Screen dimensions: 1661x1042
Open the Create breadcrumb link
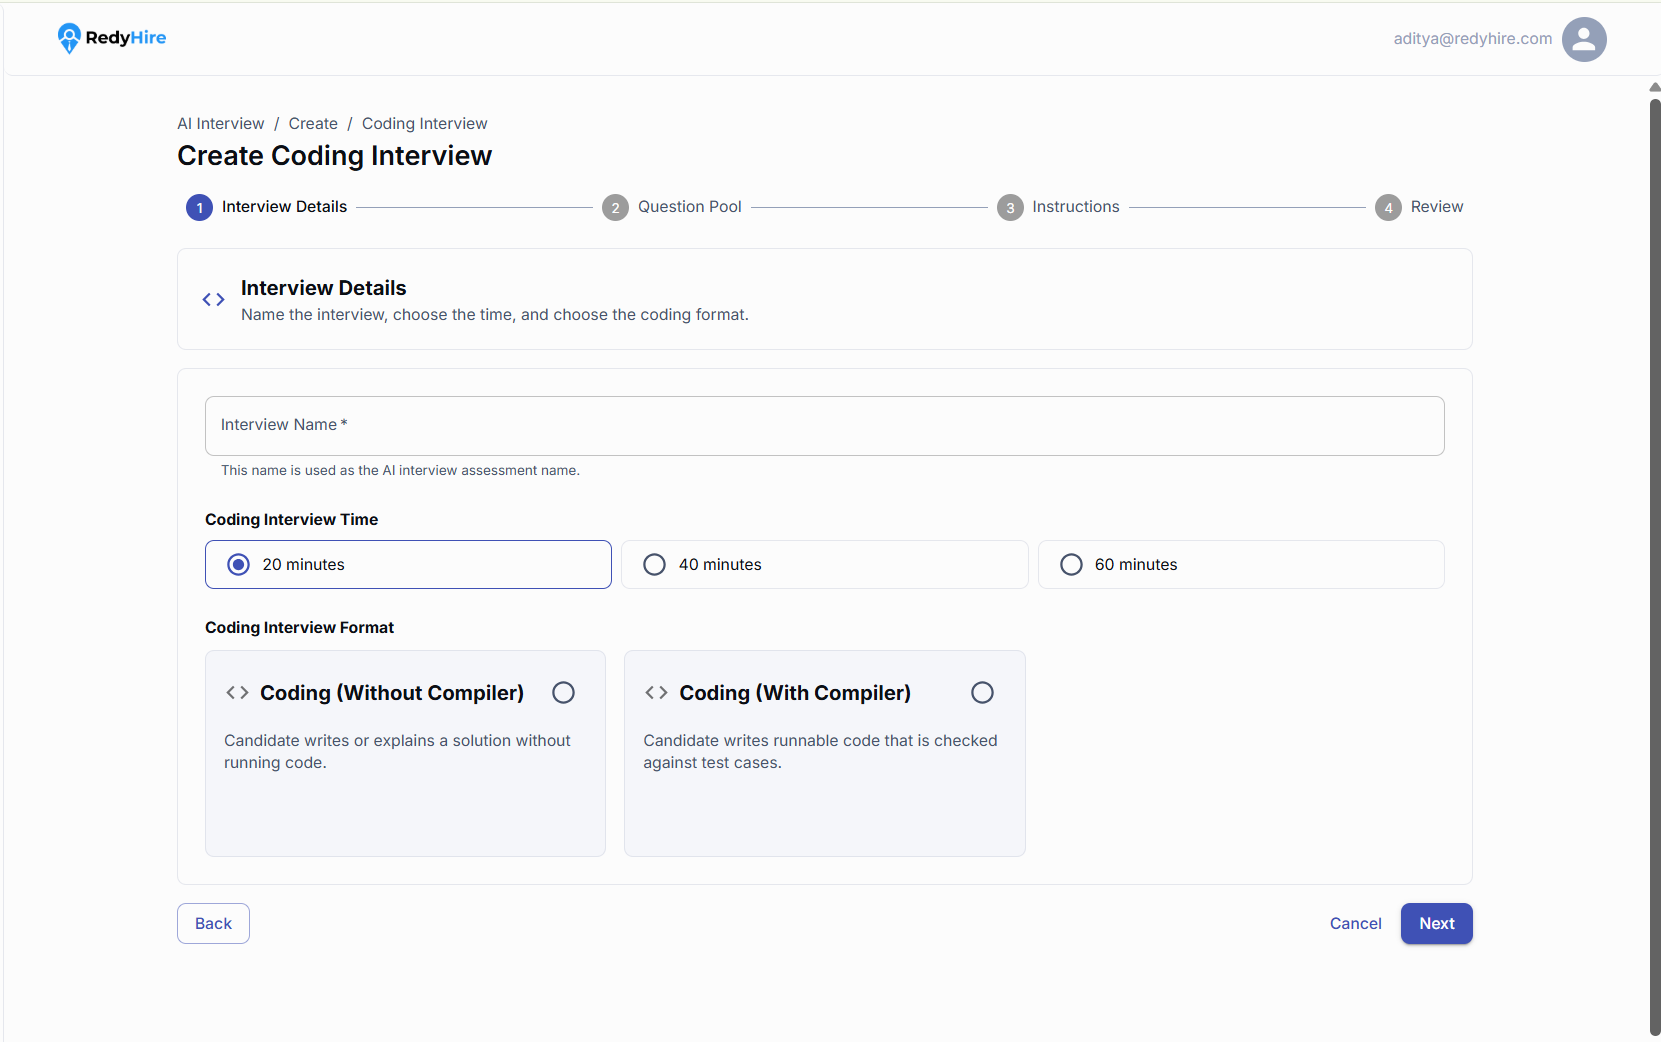pyautogui.click(x=313, y=123)
